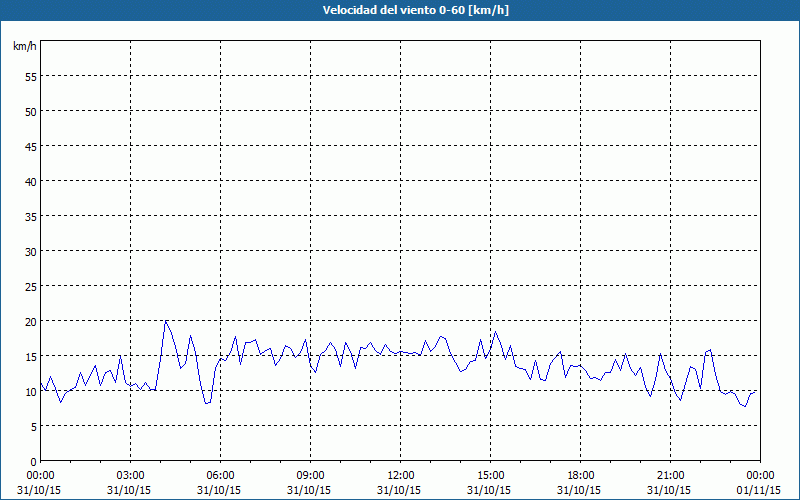Screen dimensions: 800x500
Task: Click the '21:00' time axis label
Action: pyautogui.click(x=670, y=476)
